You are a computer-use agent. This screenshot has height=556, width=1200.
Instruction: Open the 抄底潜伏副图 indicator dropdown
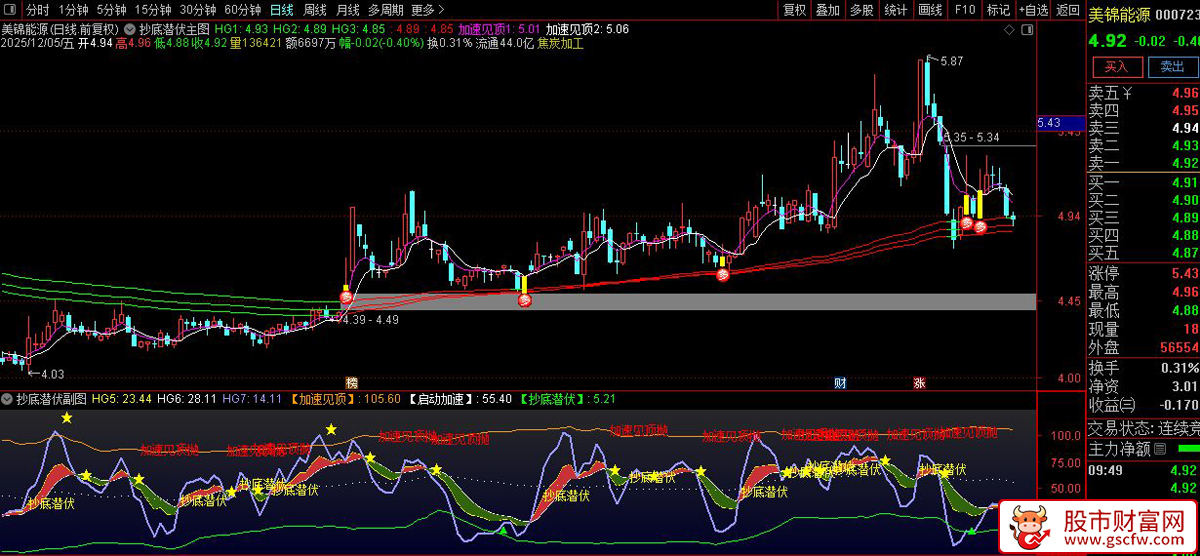(8, 398)
